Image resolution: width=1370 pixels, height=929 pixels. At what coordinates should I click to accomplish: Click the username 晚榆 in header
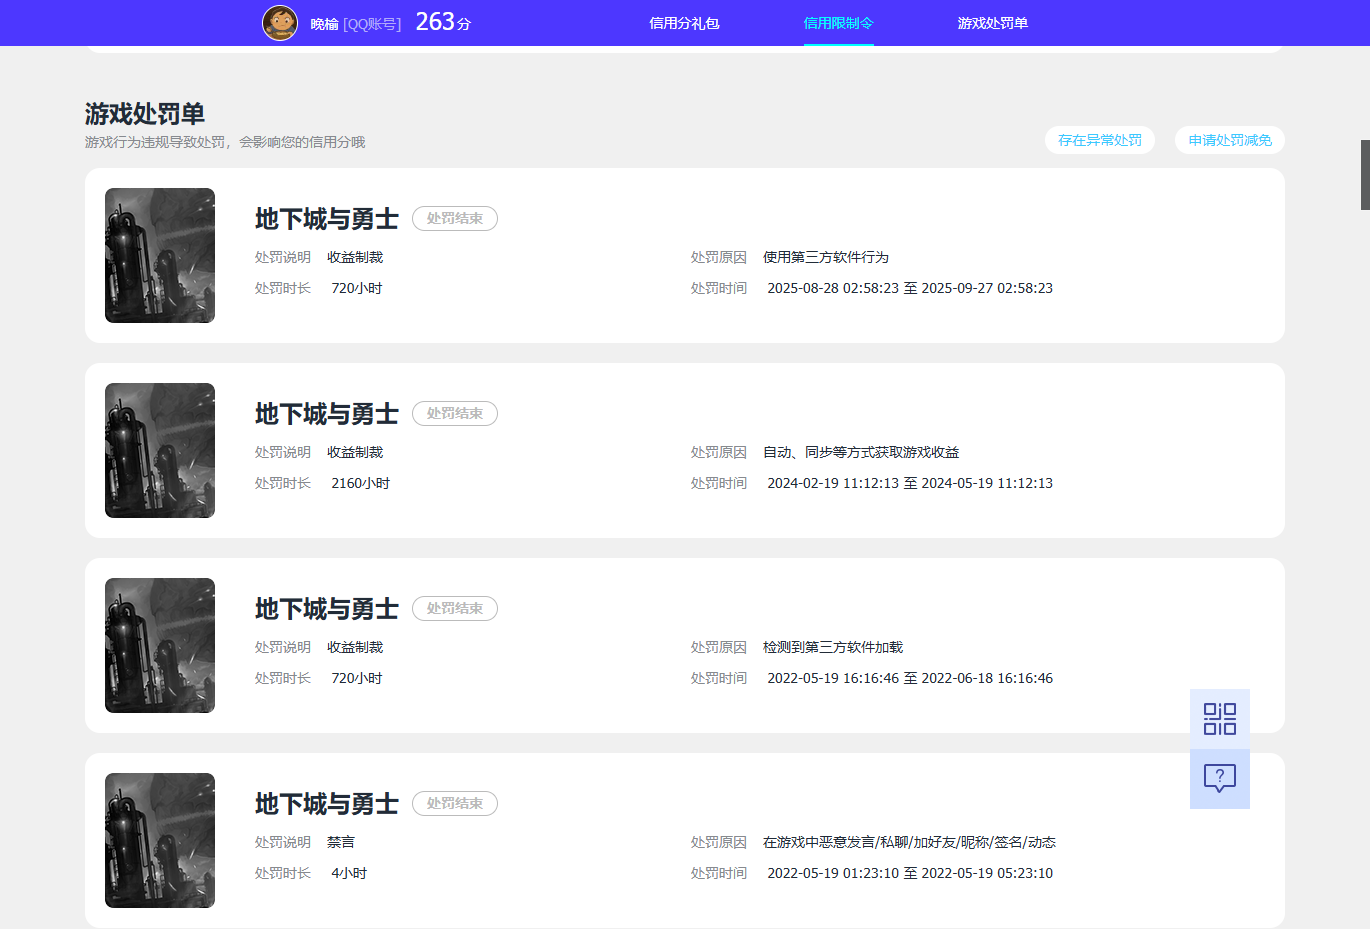[x=324, y=24]
